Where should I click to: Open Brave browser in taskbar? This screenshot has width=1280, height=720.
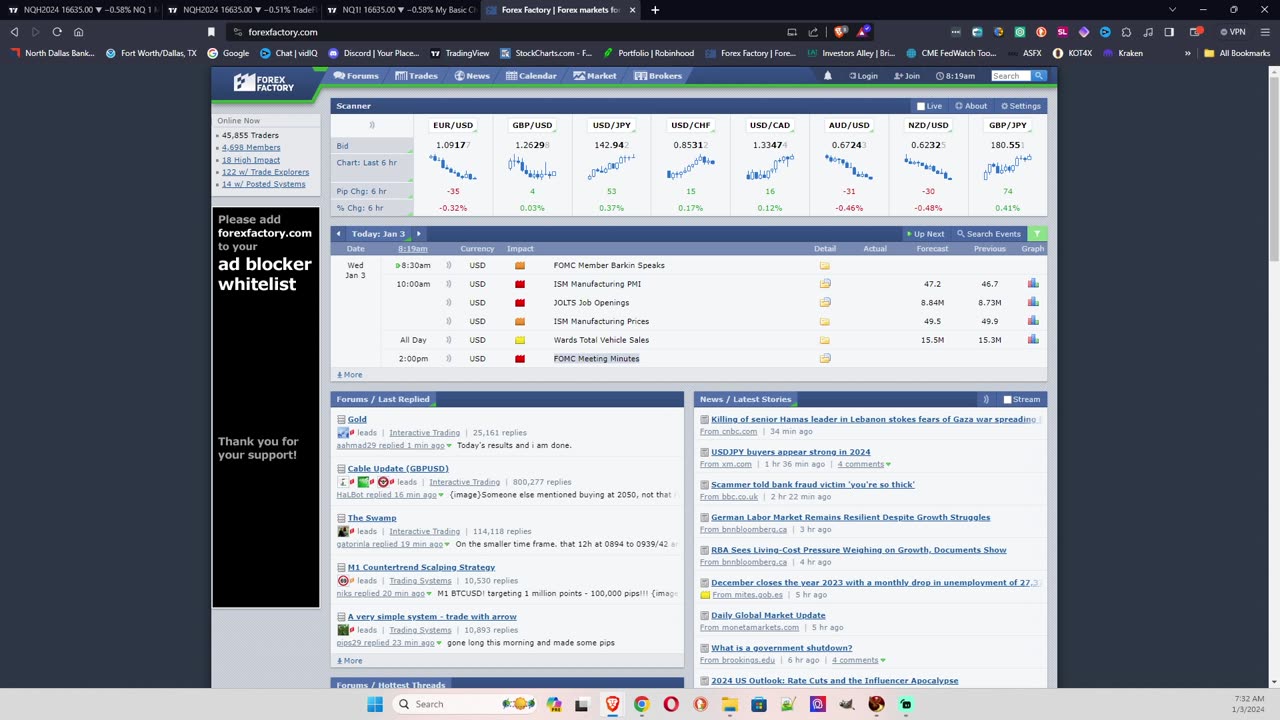[x=612, y=704]
